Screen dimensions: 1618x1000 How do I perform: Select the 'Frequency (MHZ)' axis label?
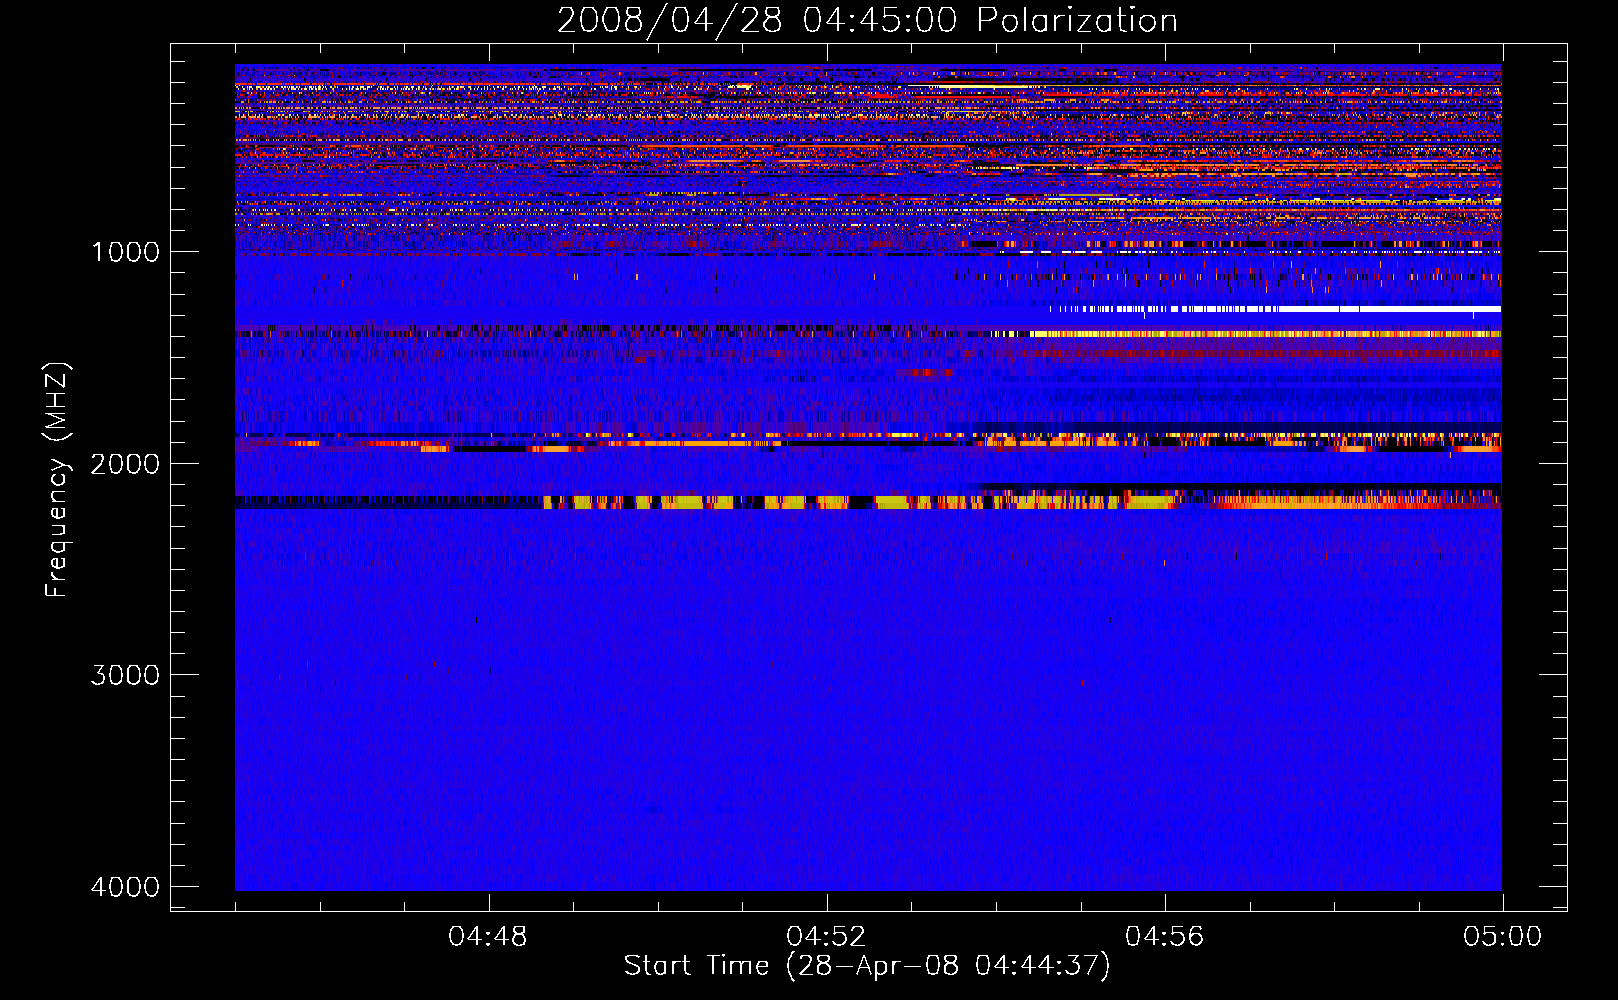click(x=57, y=480)
